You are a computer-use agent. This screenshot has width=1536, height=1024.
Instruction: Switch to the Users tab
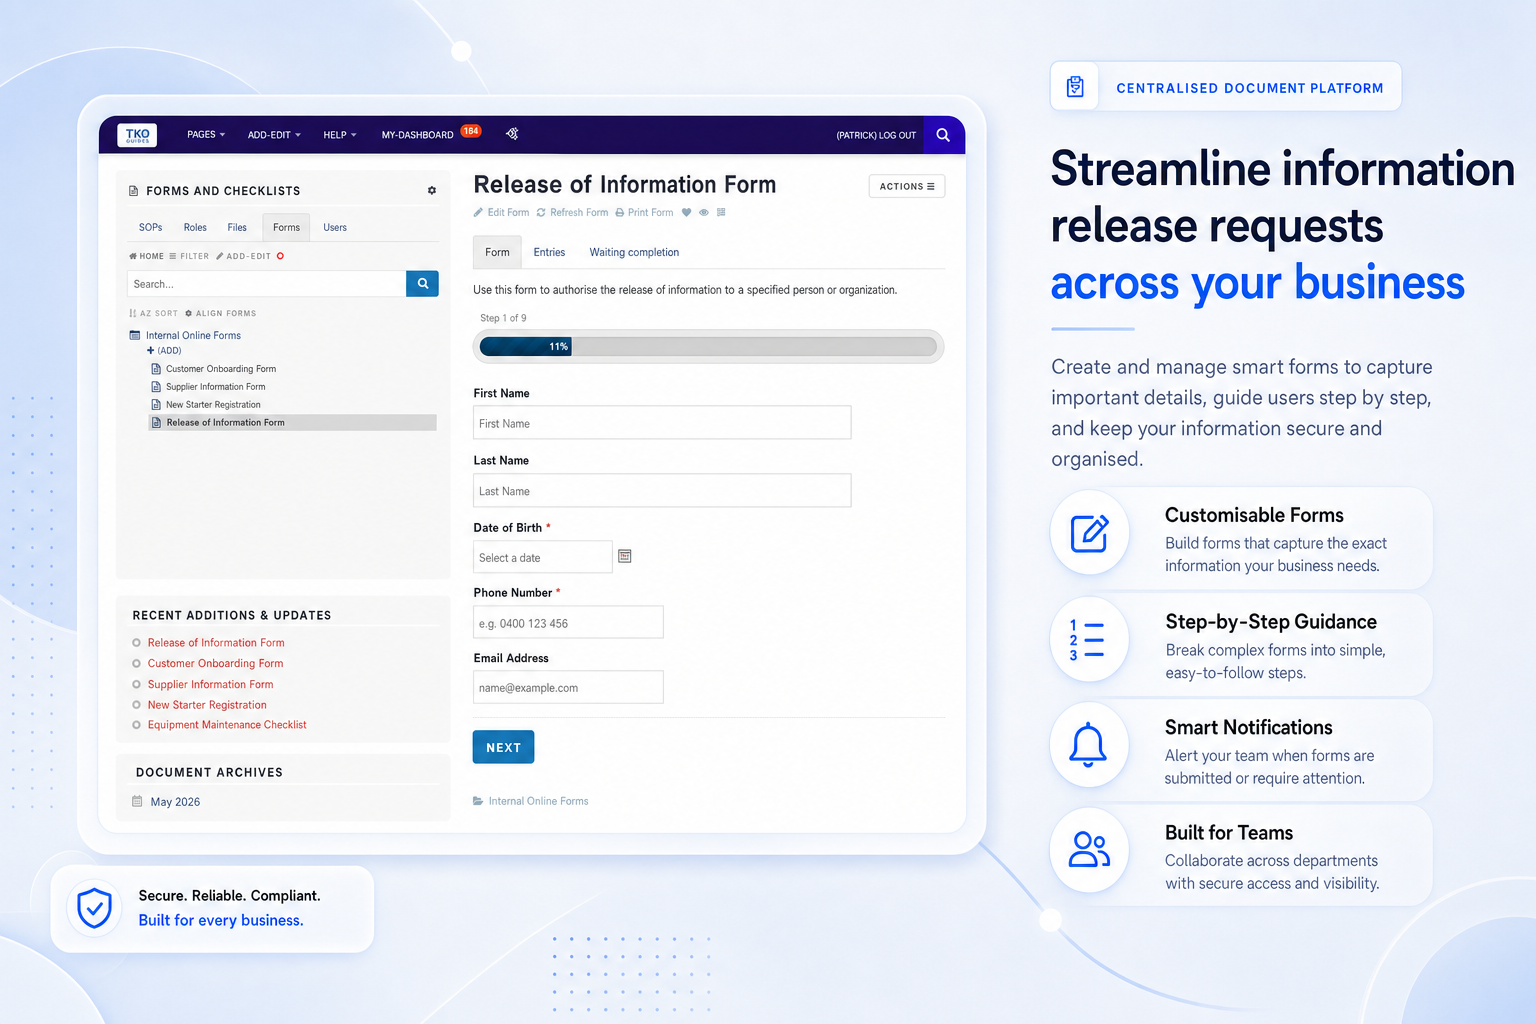pos(335,227)
